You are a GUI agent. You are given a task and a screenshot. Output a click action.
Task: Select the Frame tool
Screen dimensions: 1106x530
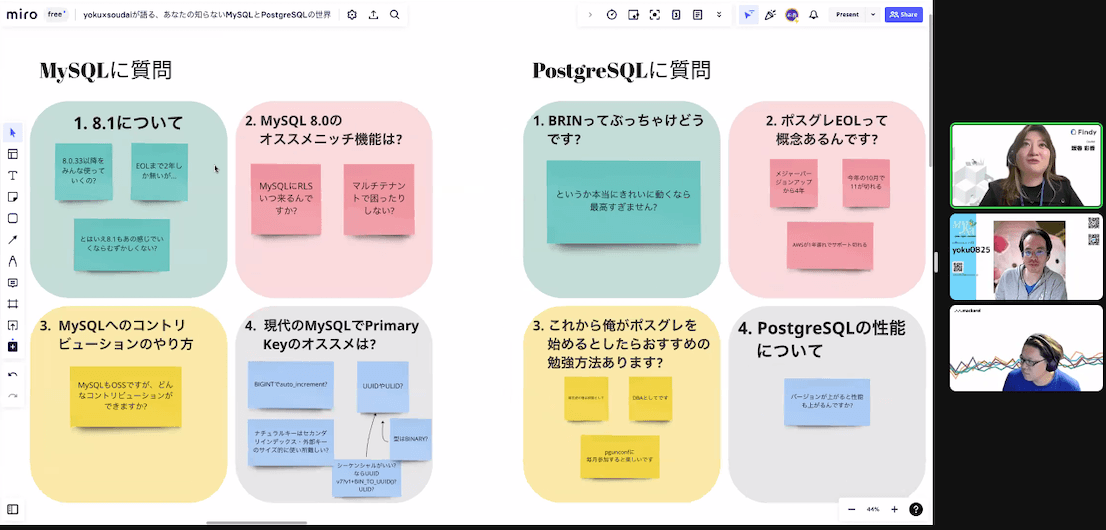pyautogui.click(x=13, y=304)
